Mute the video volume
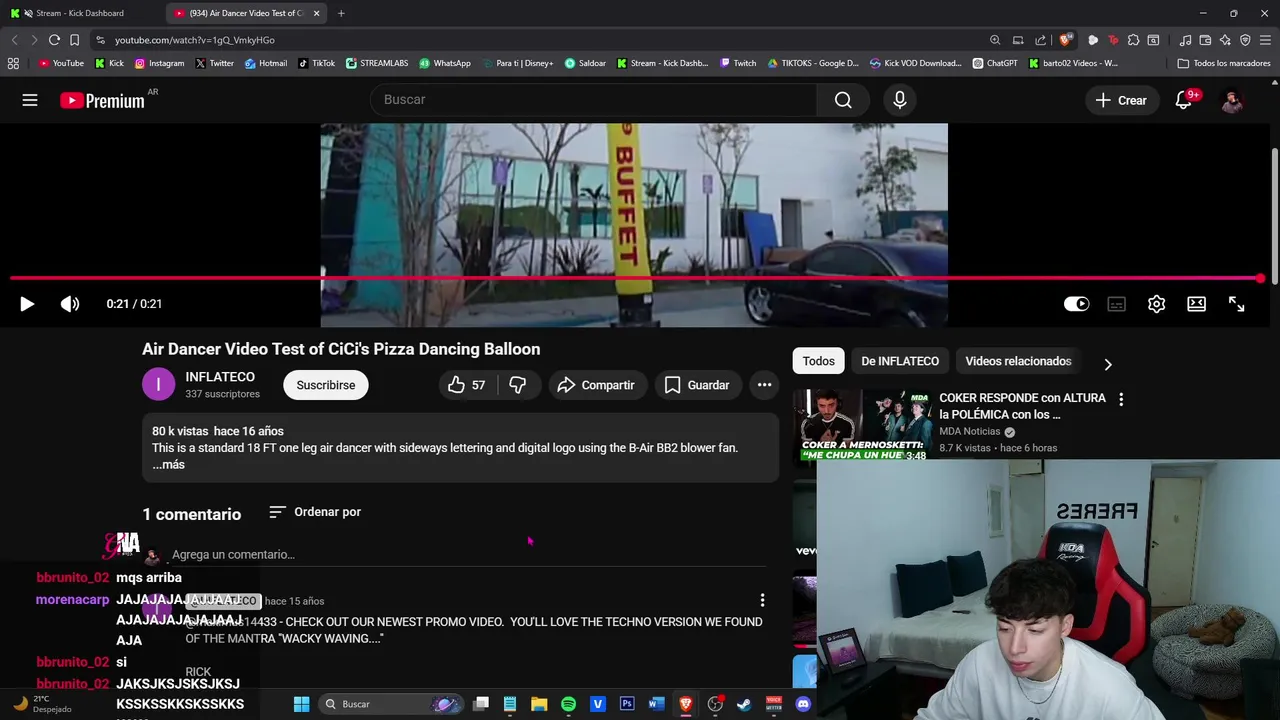Image resolution: width=1280 pixels, height=720 pixels. 70,304
